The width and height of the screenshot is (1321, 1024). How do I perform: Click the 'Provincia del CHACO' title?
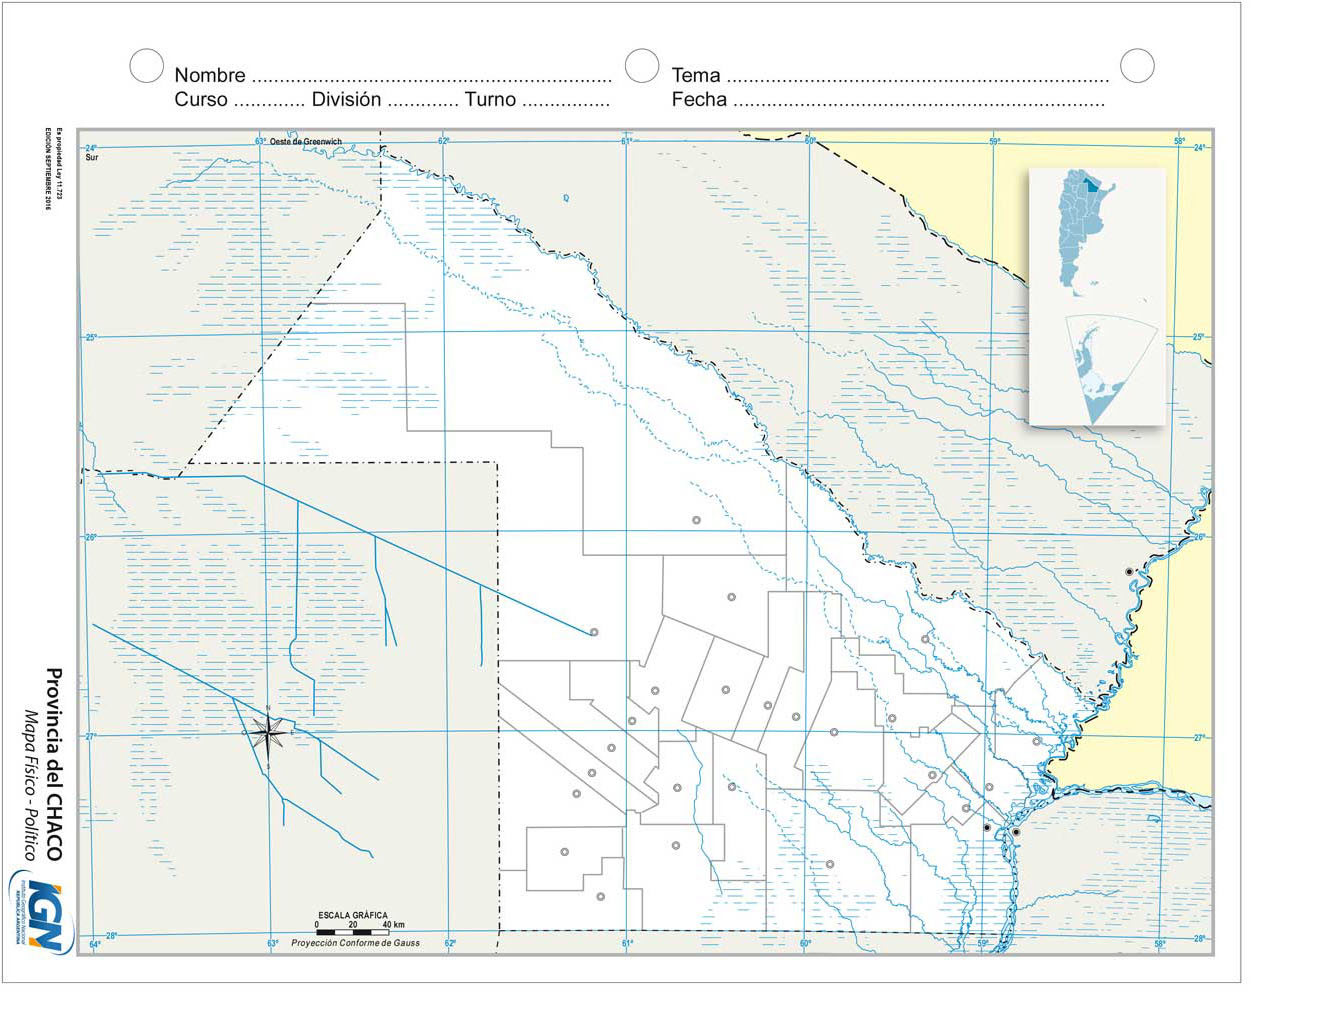click(x=54, y=764)
